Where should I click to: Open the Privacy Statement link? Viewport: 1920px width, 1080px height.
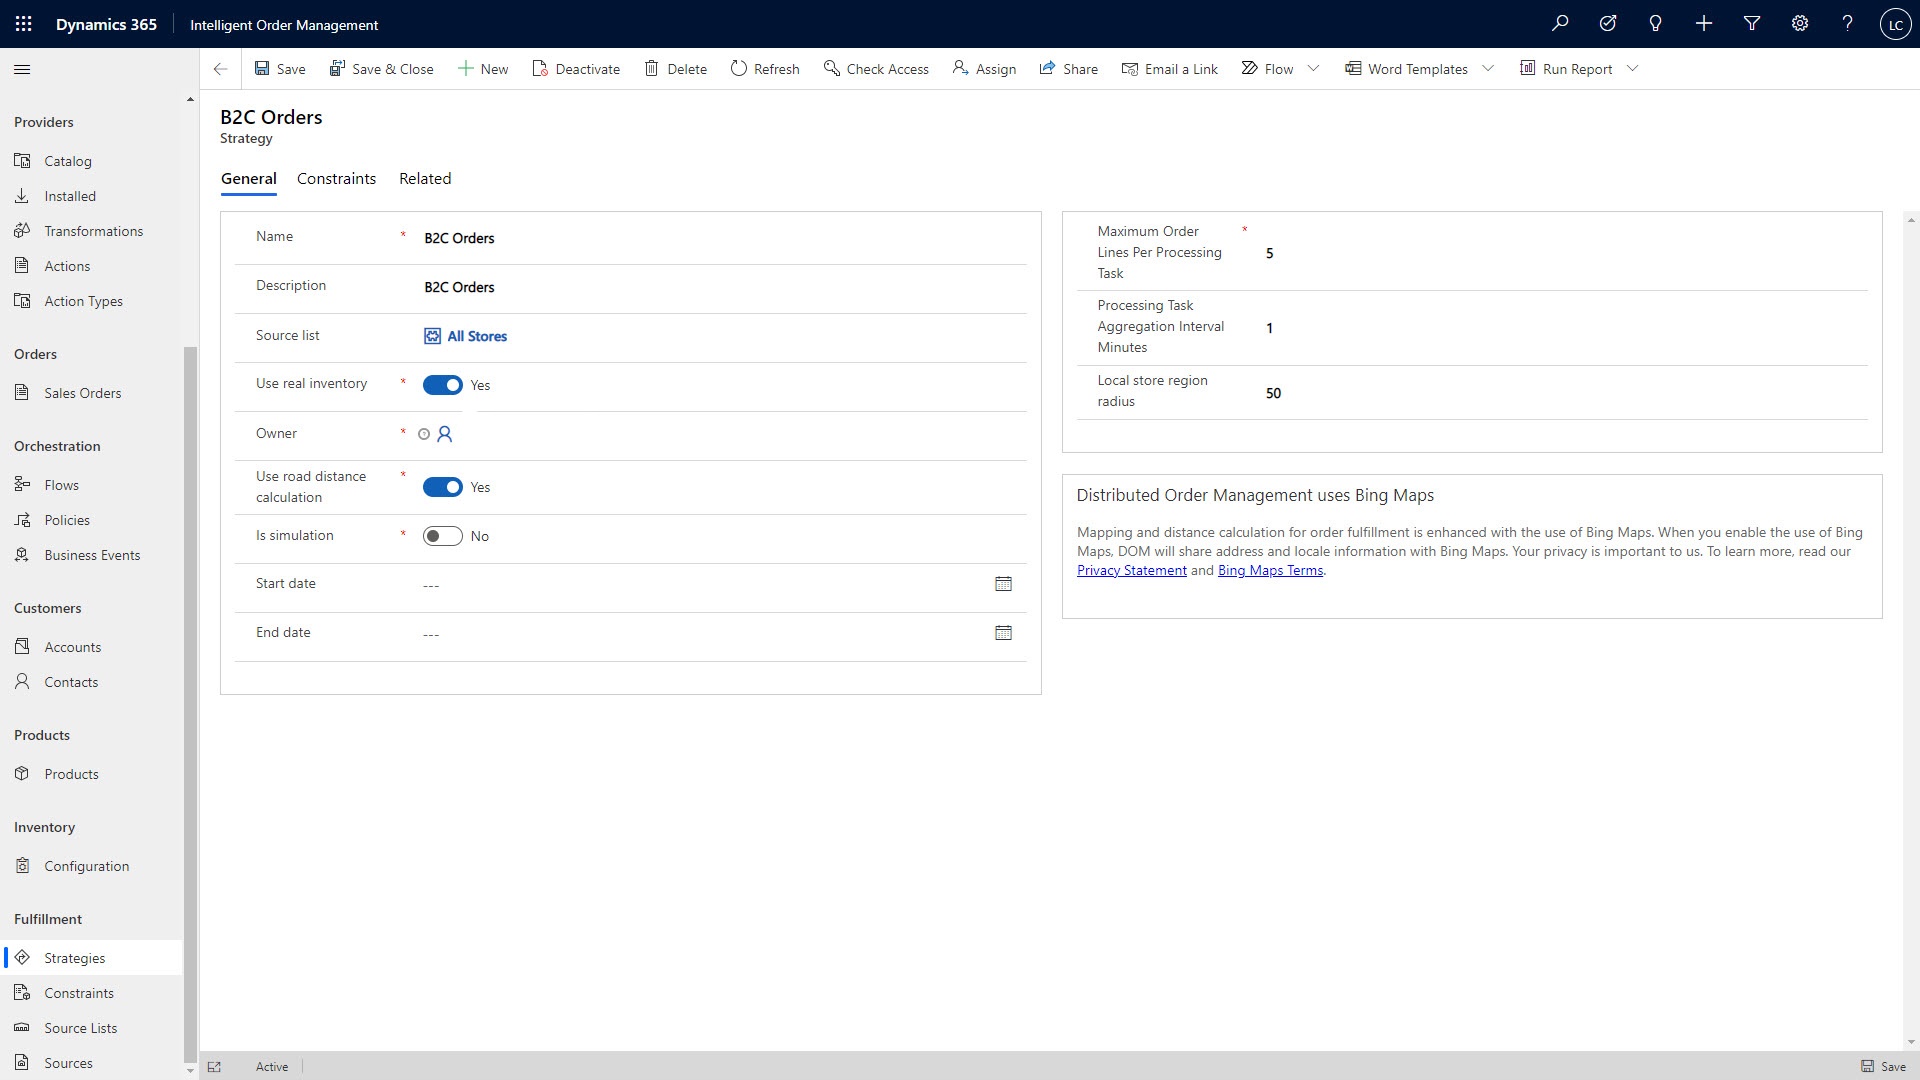point(1131,571)
